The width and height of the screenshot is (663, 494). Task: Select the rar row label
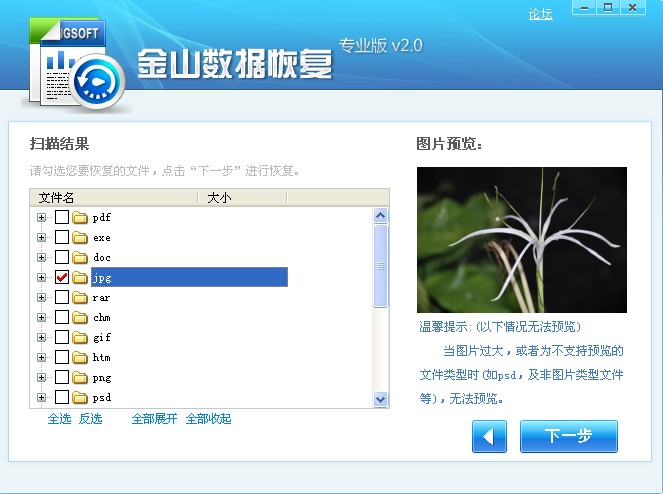102,298
